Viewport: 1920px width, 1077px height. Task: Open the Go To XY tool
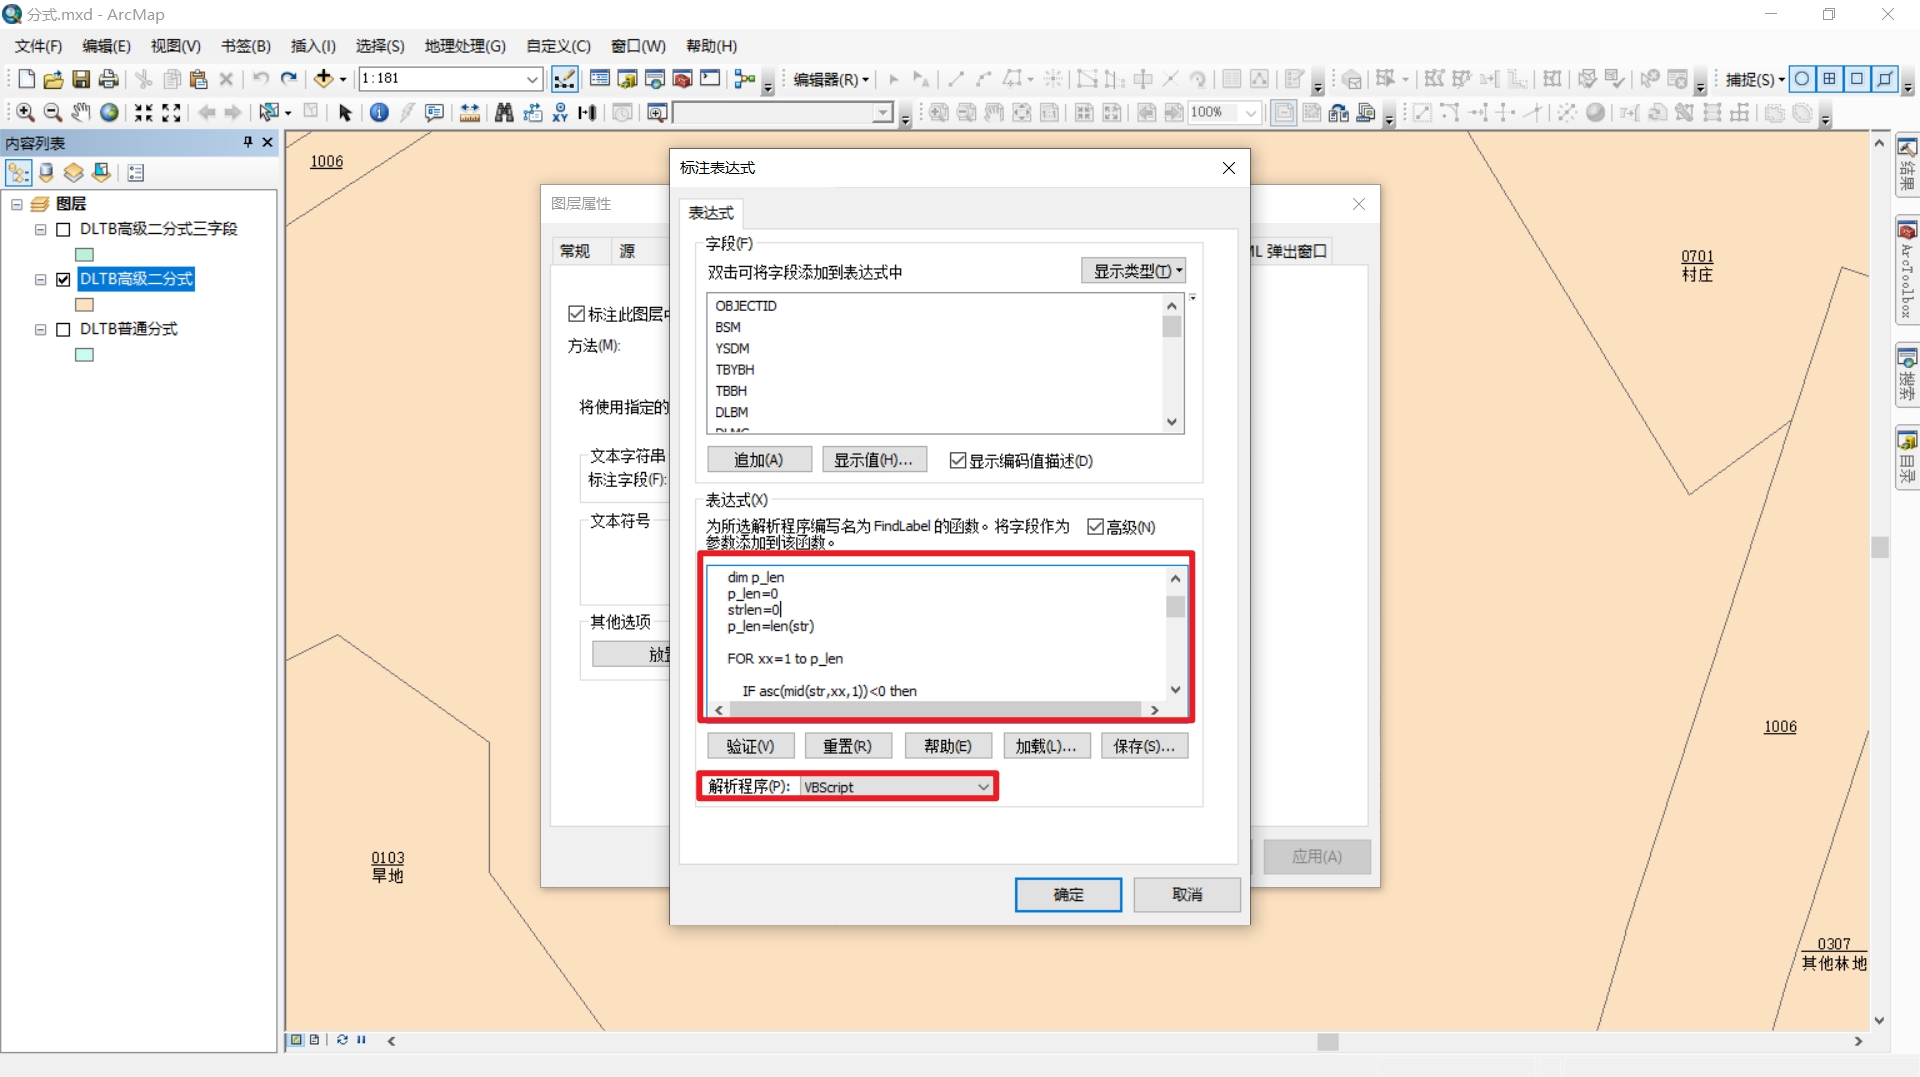(x=560, y=113)
